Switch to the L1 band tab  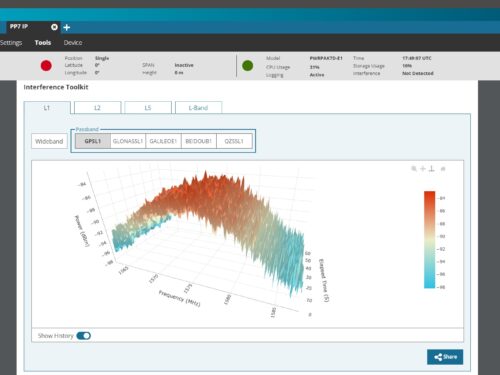[x=47, y=108]
